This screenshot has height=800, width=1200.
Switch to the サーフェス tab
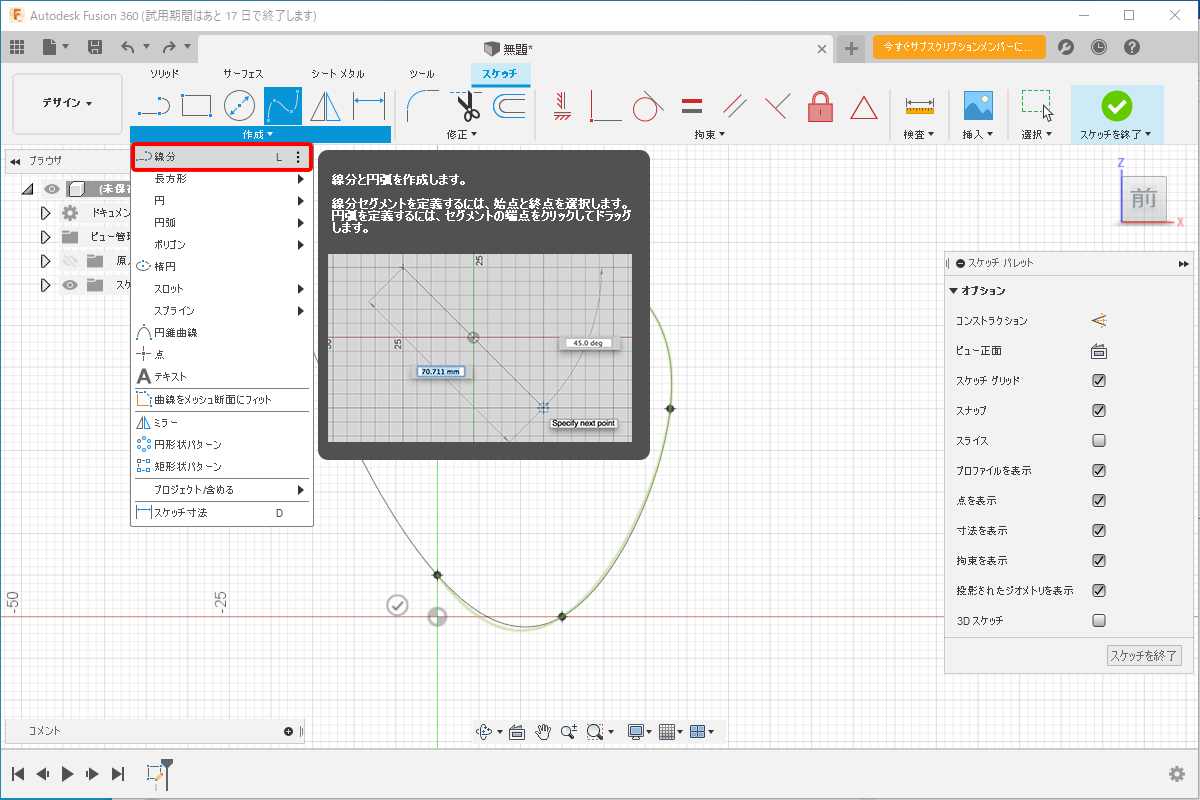(243, 74)
